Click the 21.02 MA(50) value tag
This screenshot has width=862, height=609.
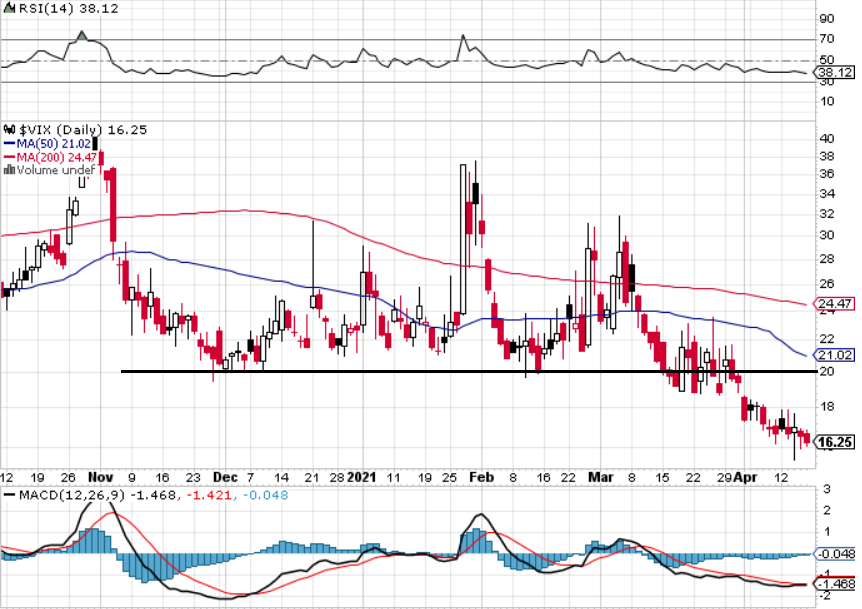[834, 355]
